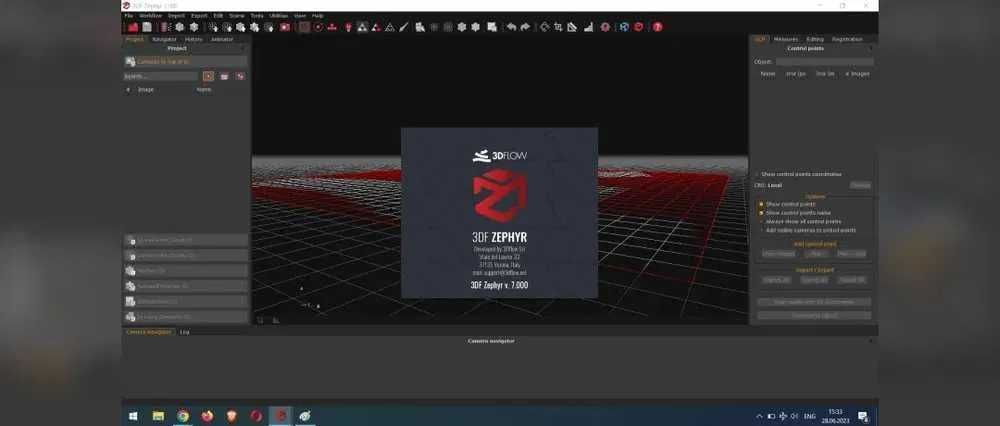The width and height of the screenshot is (1000, 426).
Task: Toggle Show control points coordinates checkbox
Action: click(x=757, y=174)
